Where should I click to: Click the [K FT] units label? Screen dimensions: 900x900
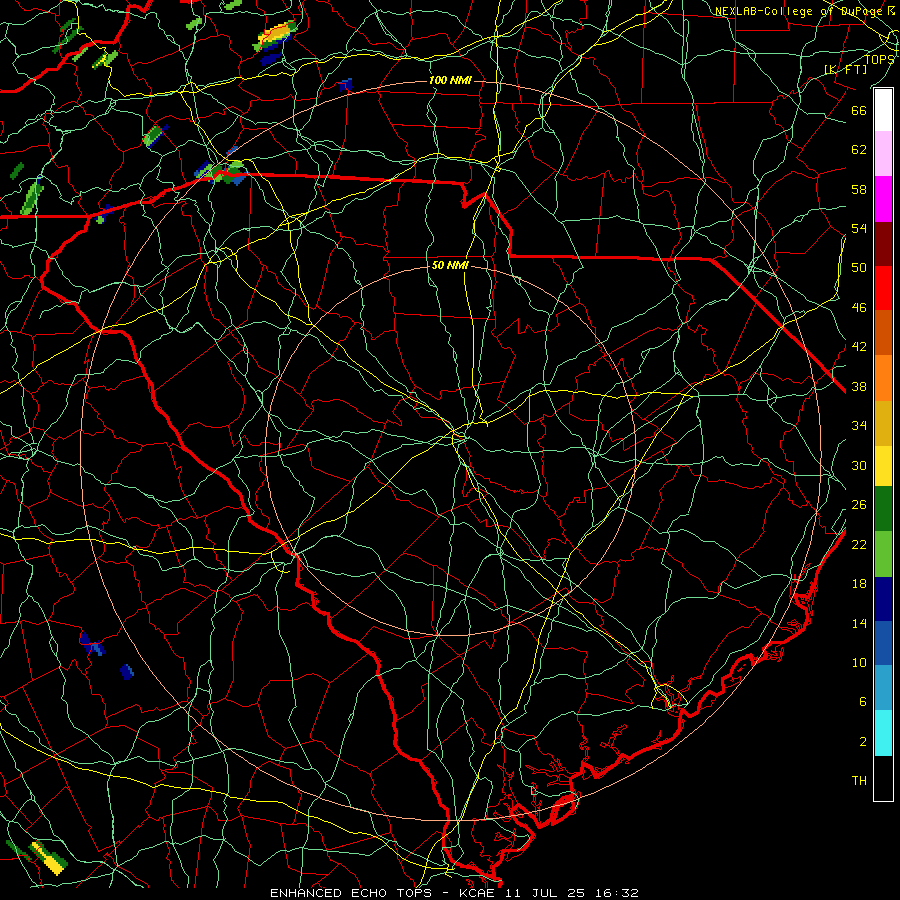point(845,69)
